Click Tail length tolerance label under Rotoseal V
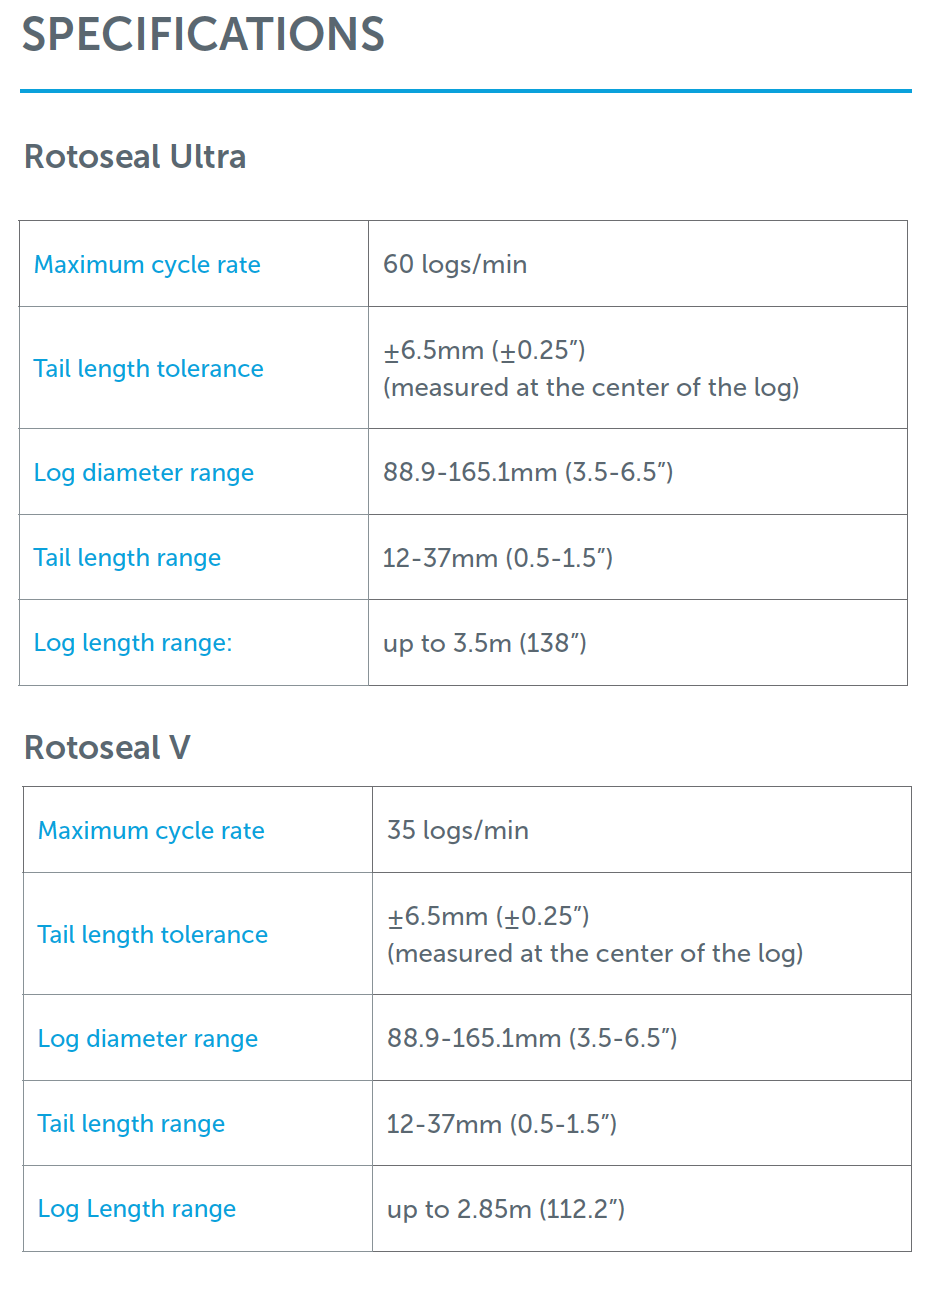Screen dimensions: 938x1296 click(152, 935)
